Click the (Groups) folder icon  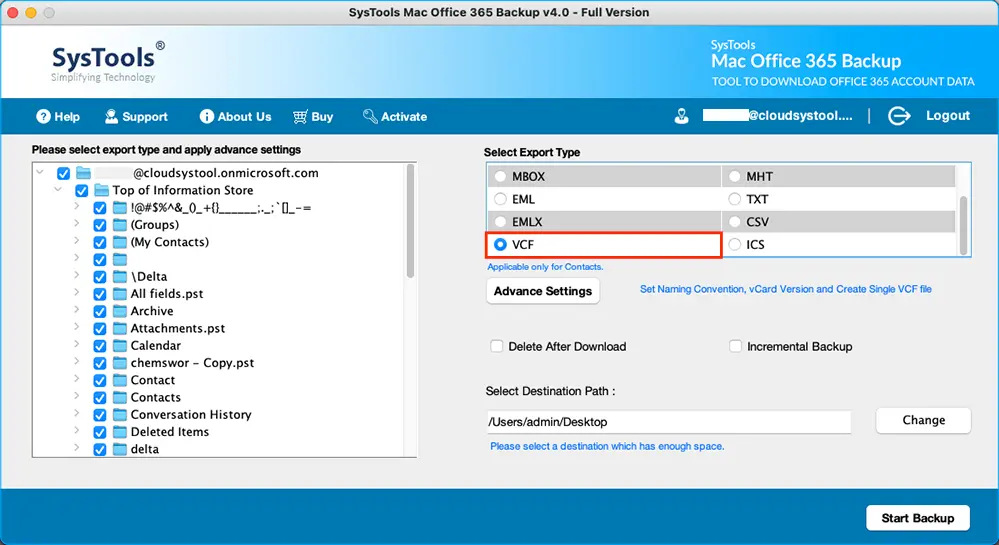tap(120, 225)
